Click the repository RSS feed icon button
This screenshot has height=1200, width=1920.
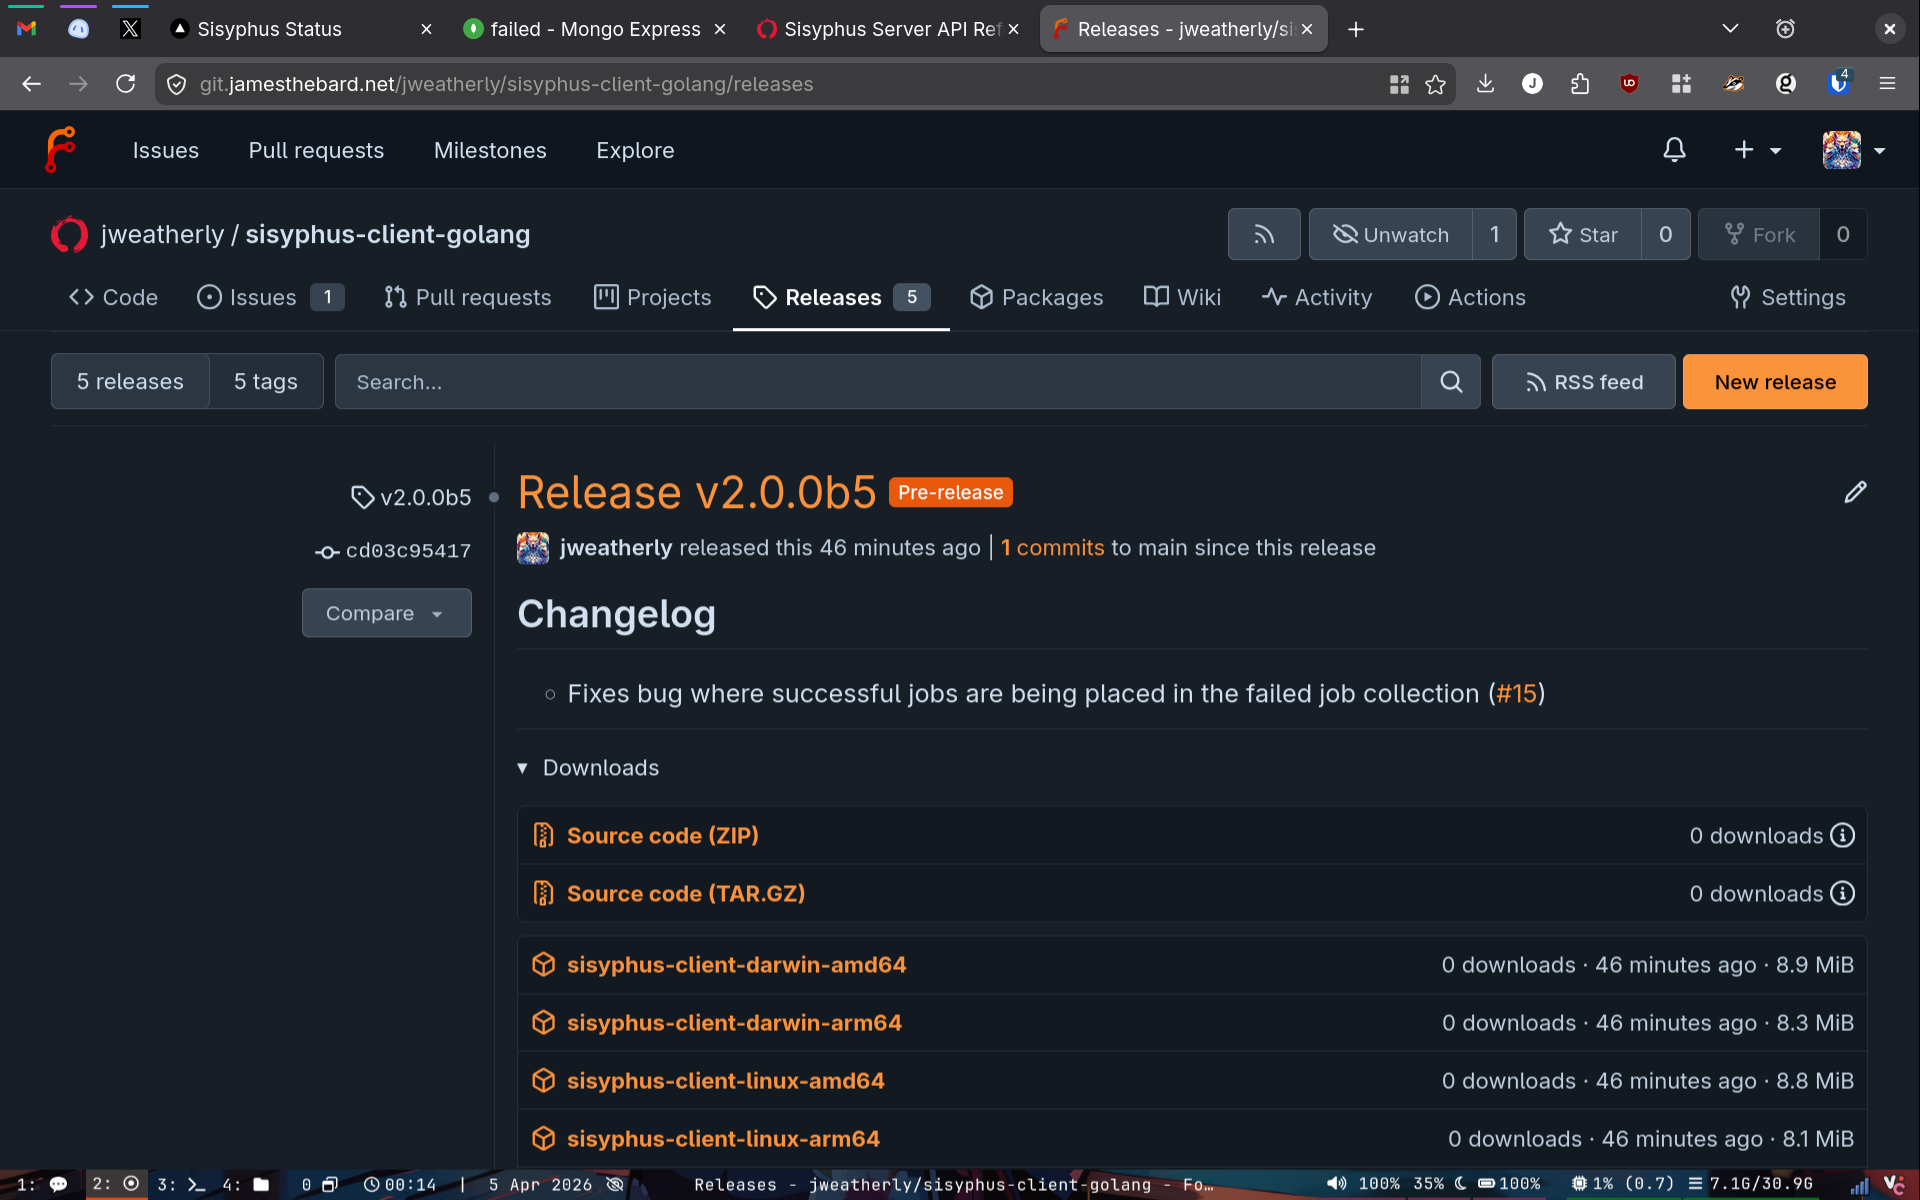point(1264,234)
